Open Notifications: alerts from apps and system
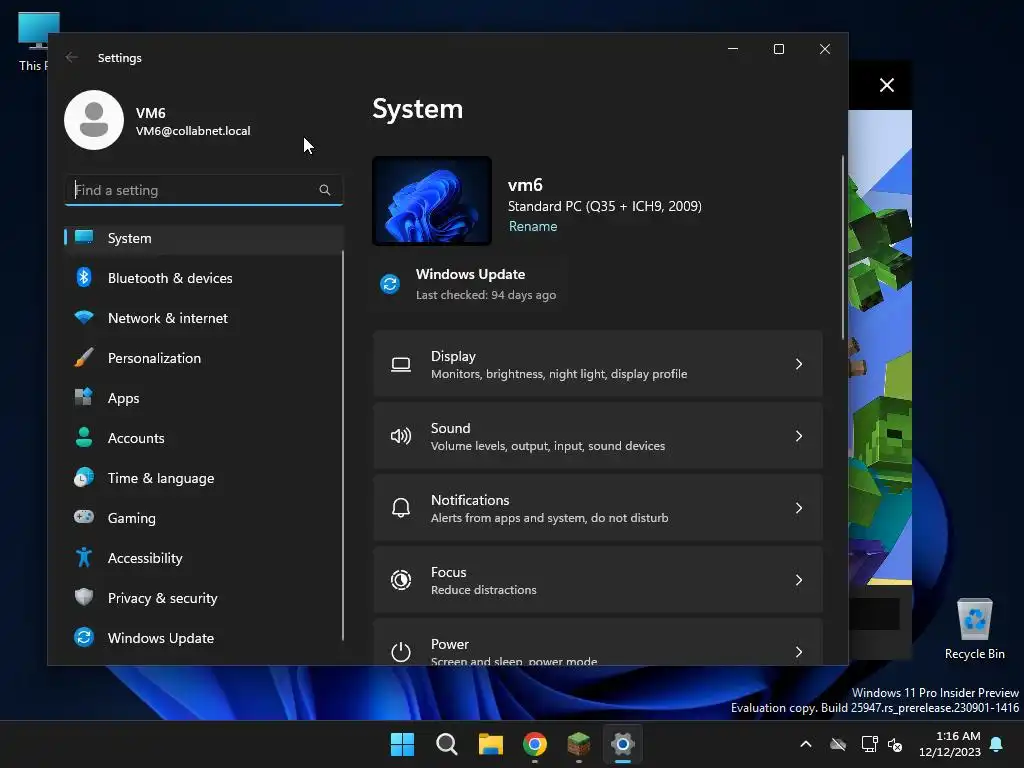The width and height of the screenshot is (1024, 768). 598,508
